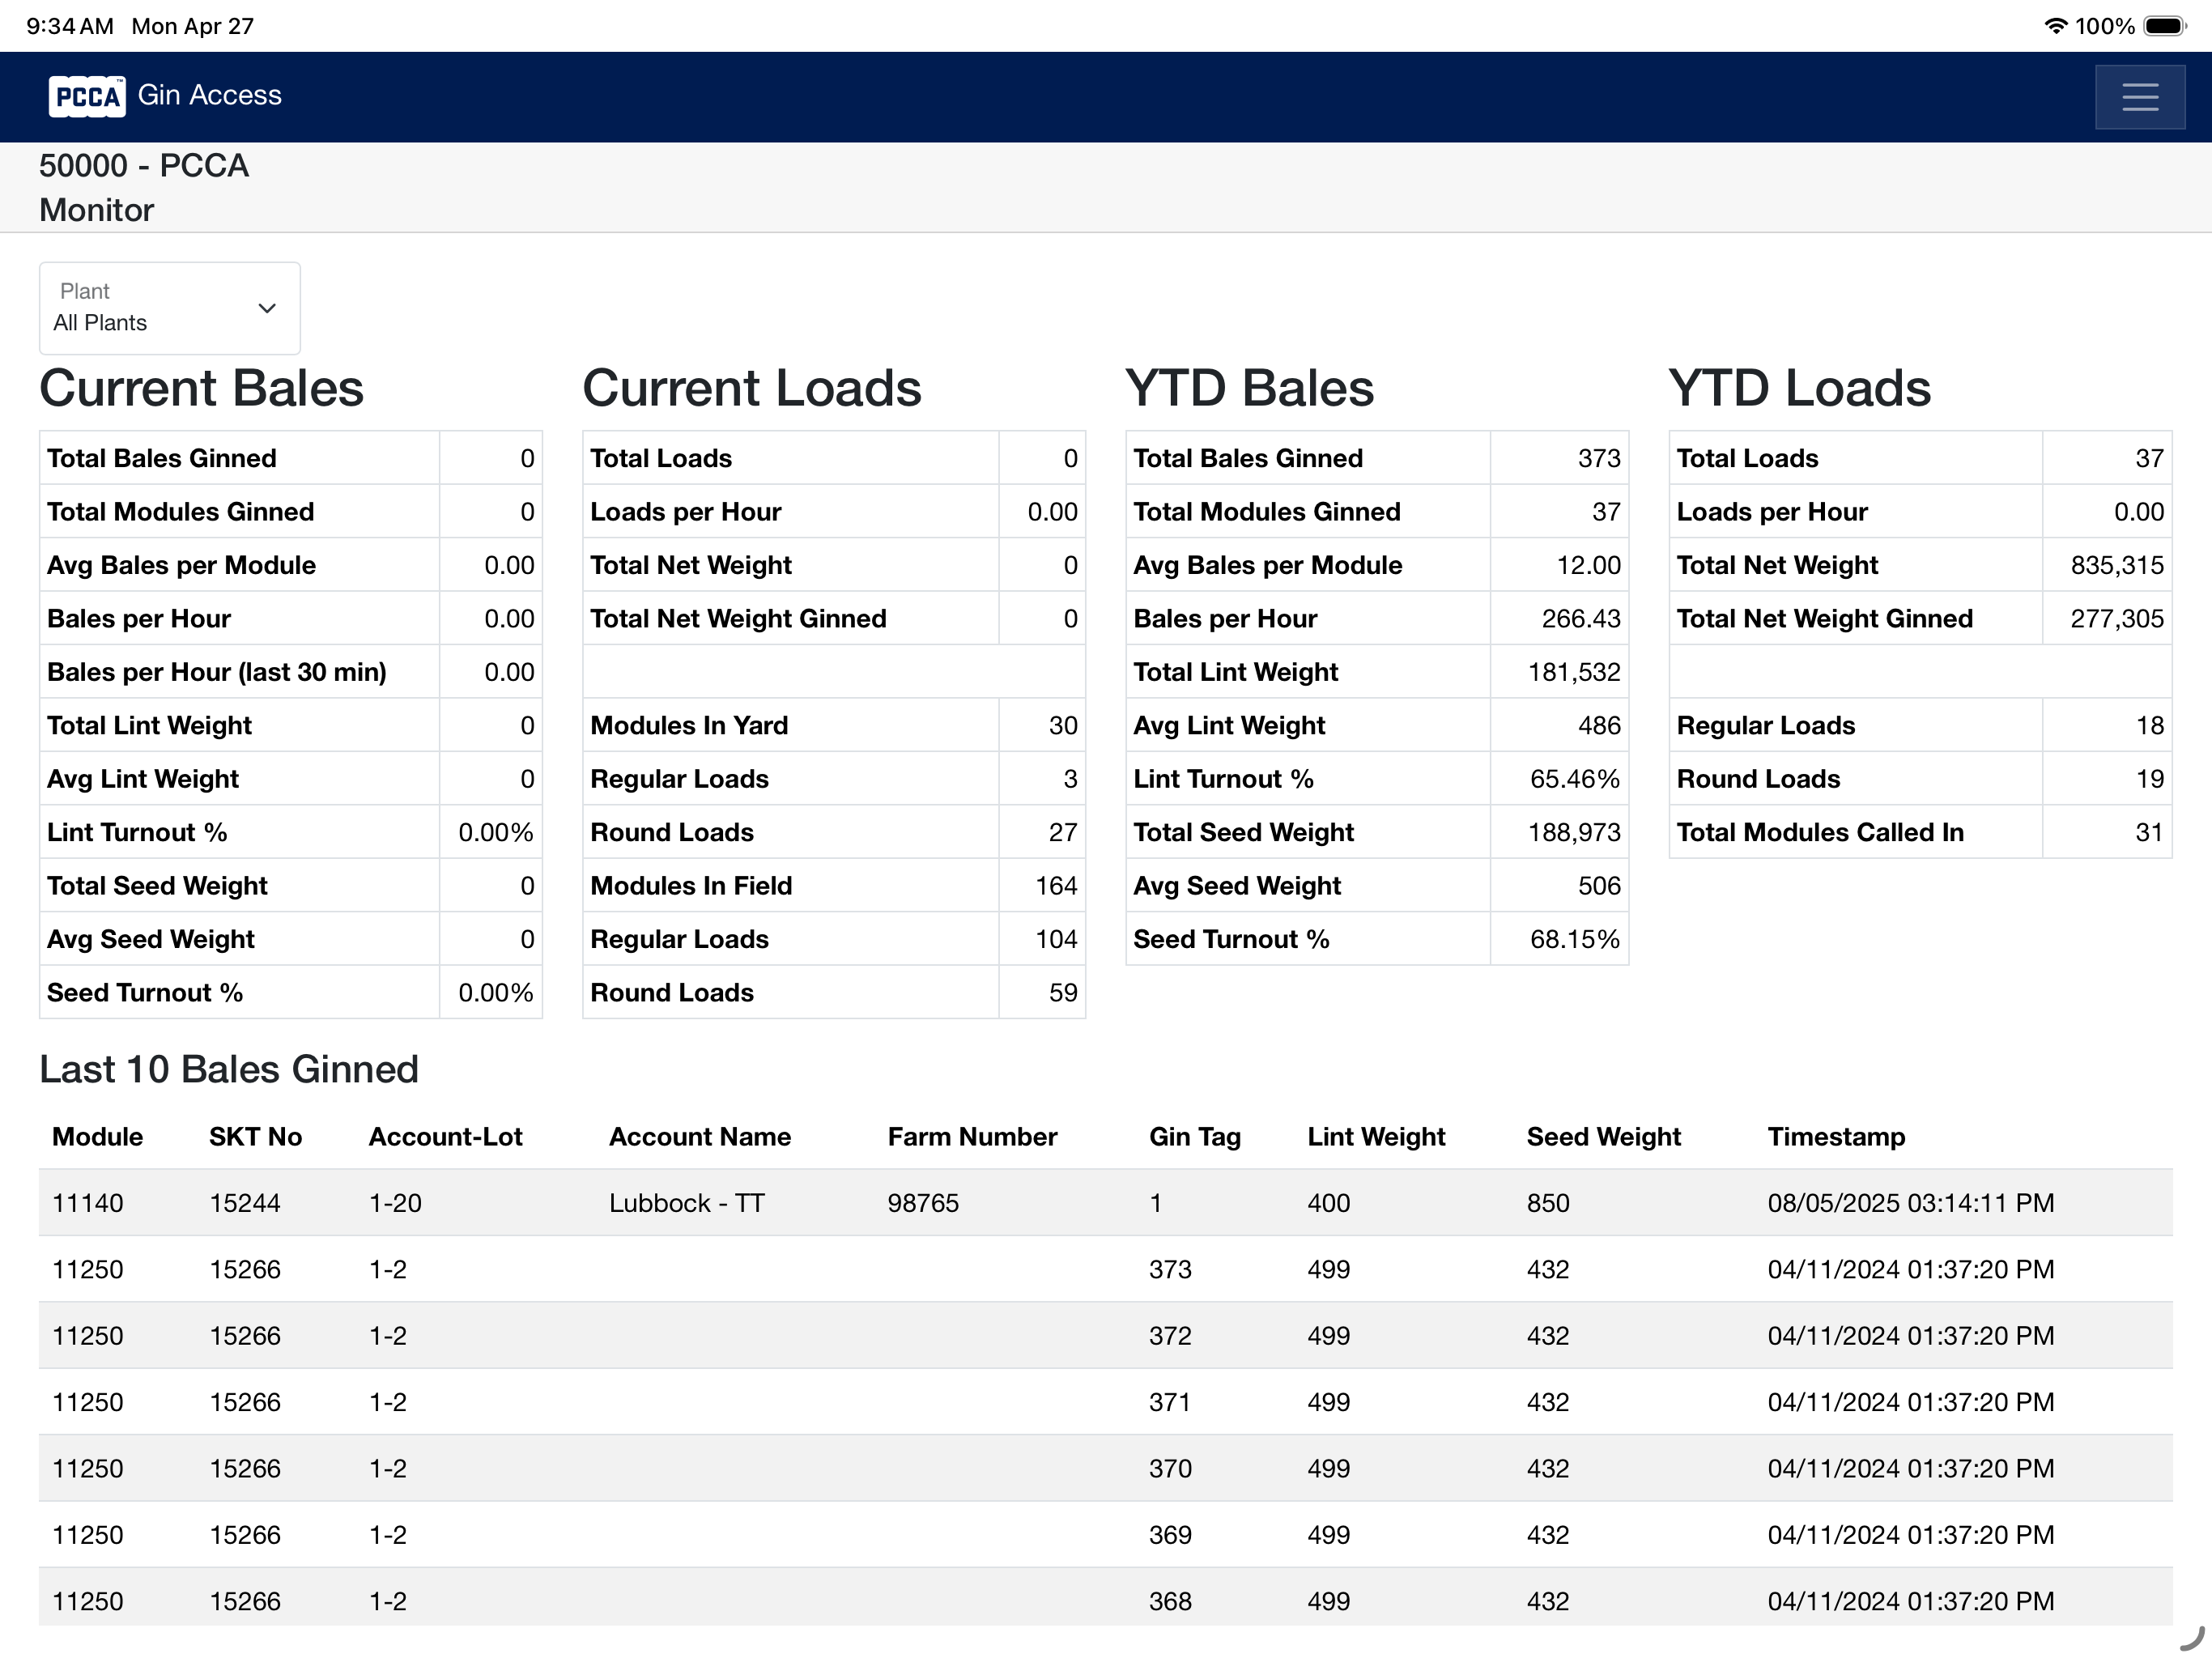Tap the 9:34 AM clock
Image resolution: width=2212 pixels, height=1658 pixels.
pyautogui.click(x=70, y=26)
